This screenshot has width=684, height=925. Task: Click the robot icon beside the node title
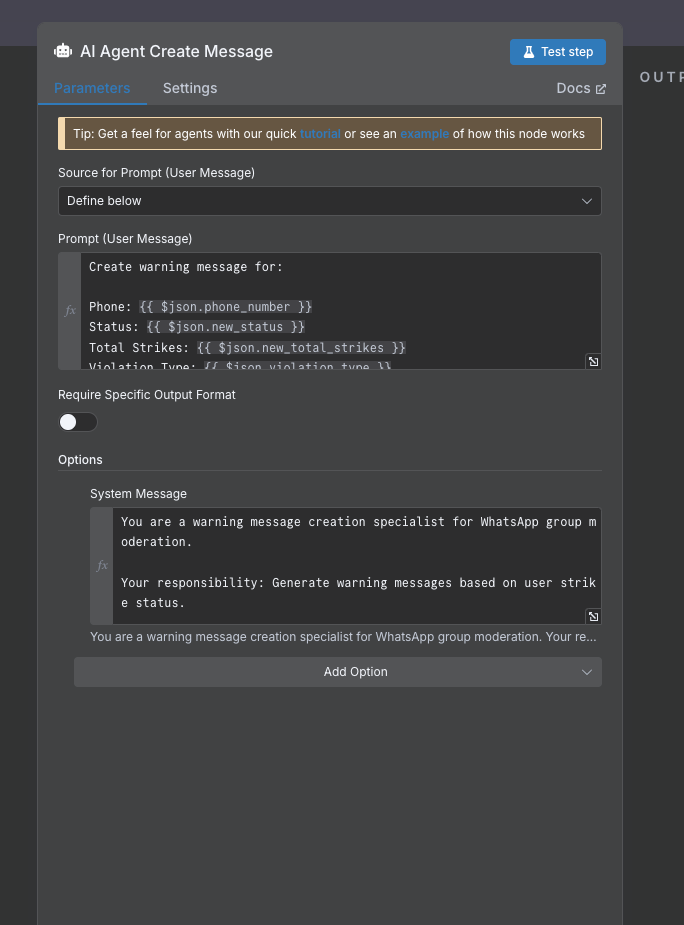(63, 52)
